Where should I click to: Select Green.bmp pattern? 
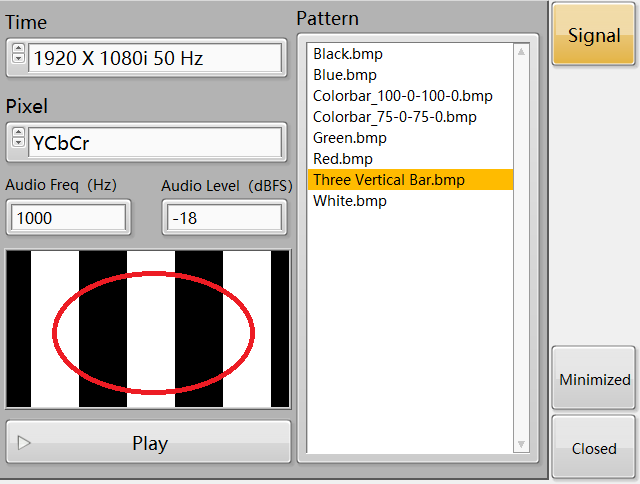coord(349,138)
